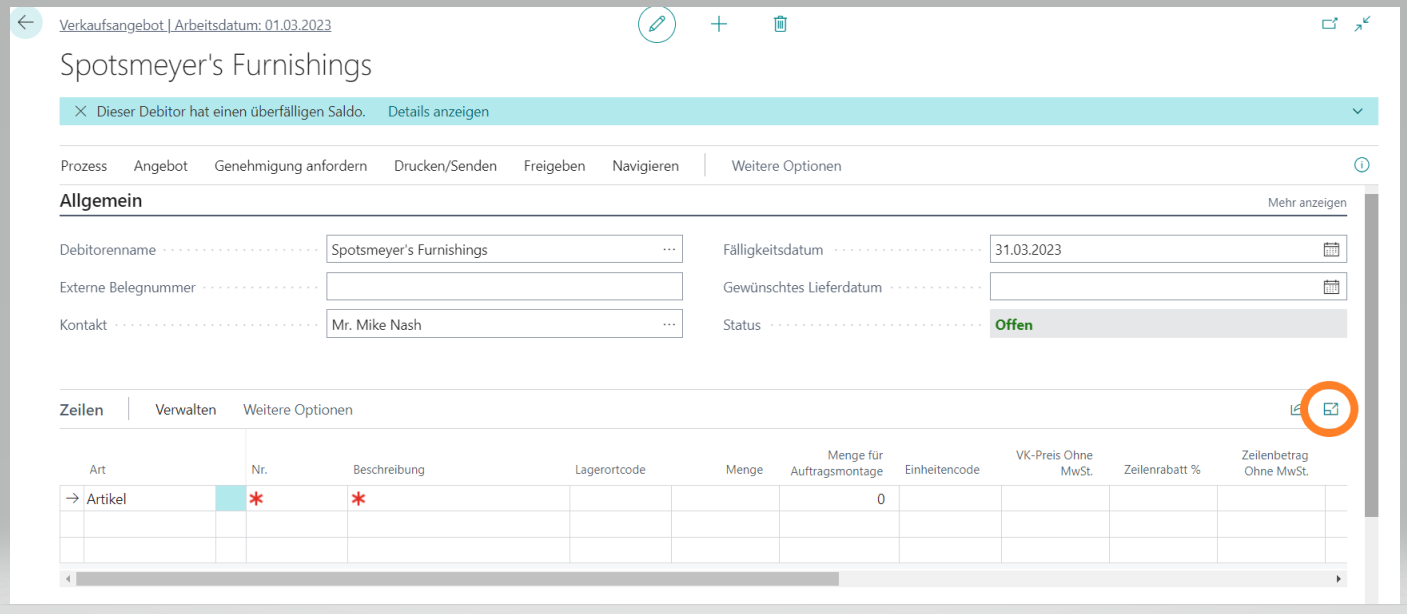Dismiss the overdue balance notification
Viewport: 1407px width, 614px height.
81,112
